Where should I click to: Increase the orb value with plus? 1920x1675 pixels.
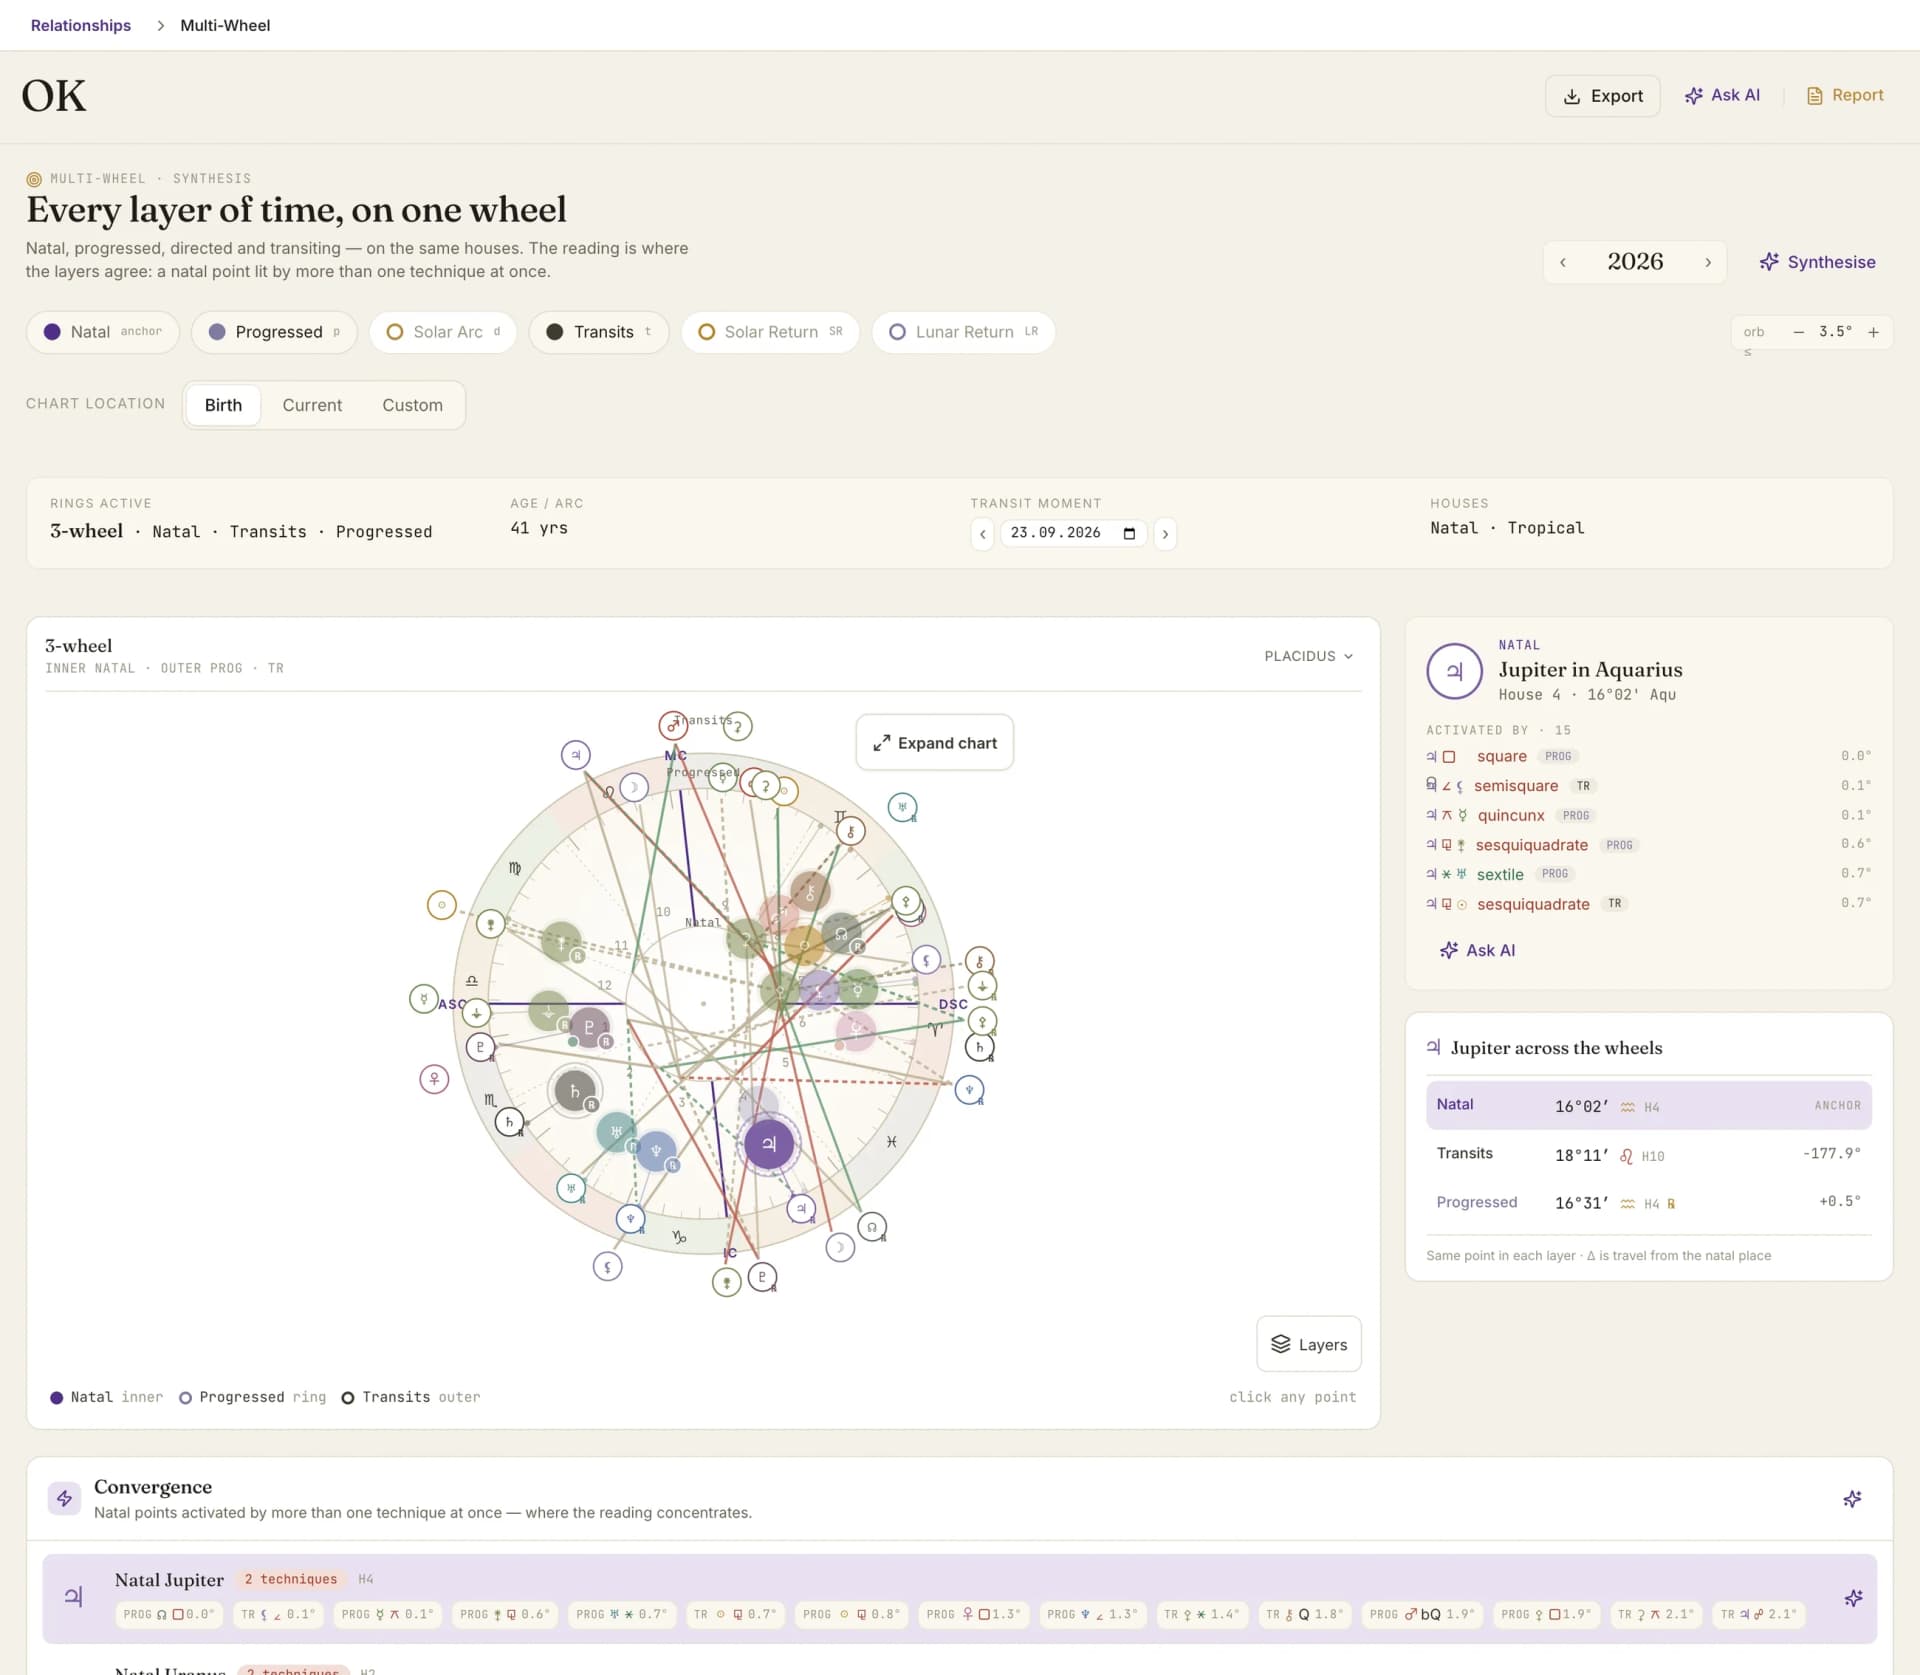coord(1873,332)
